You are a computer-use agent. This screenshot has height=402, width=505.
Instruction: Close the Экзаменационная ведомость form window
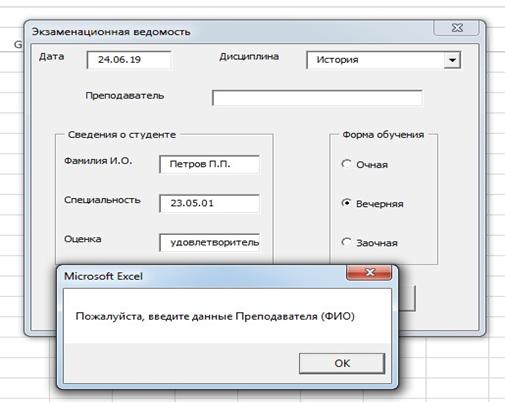[457, 28]
